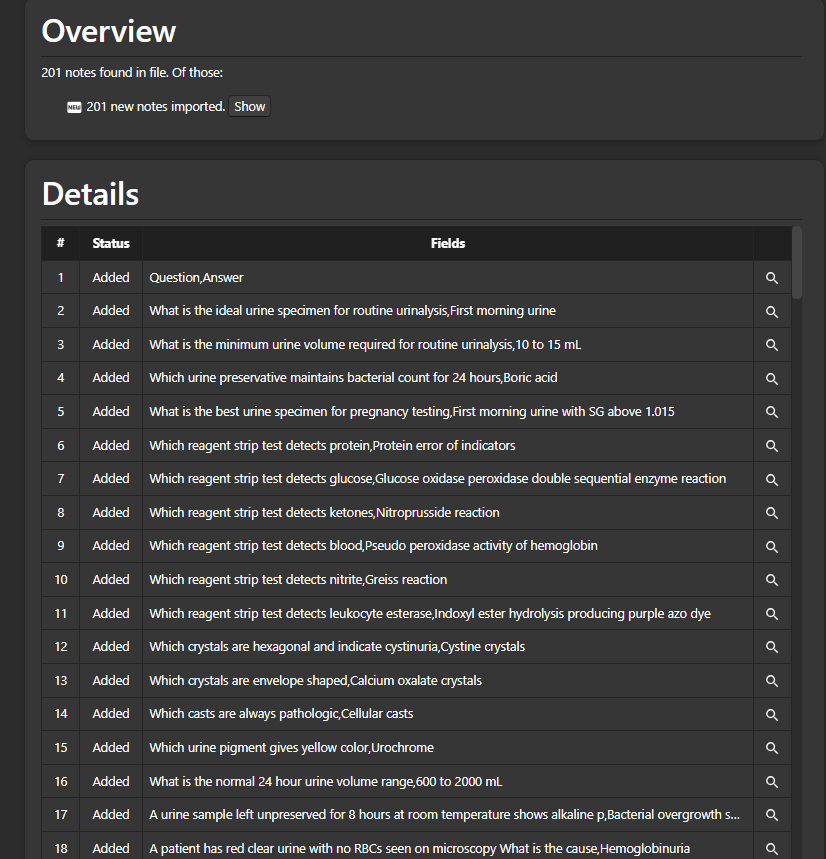The width and height of the screenshot is (826, 859).
Task: Select the glucose oxidase peroxidase row text
Action: tap(437, 479)
